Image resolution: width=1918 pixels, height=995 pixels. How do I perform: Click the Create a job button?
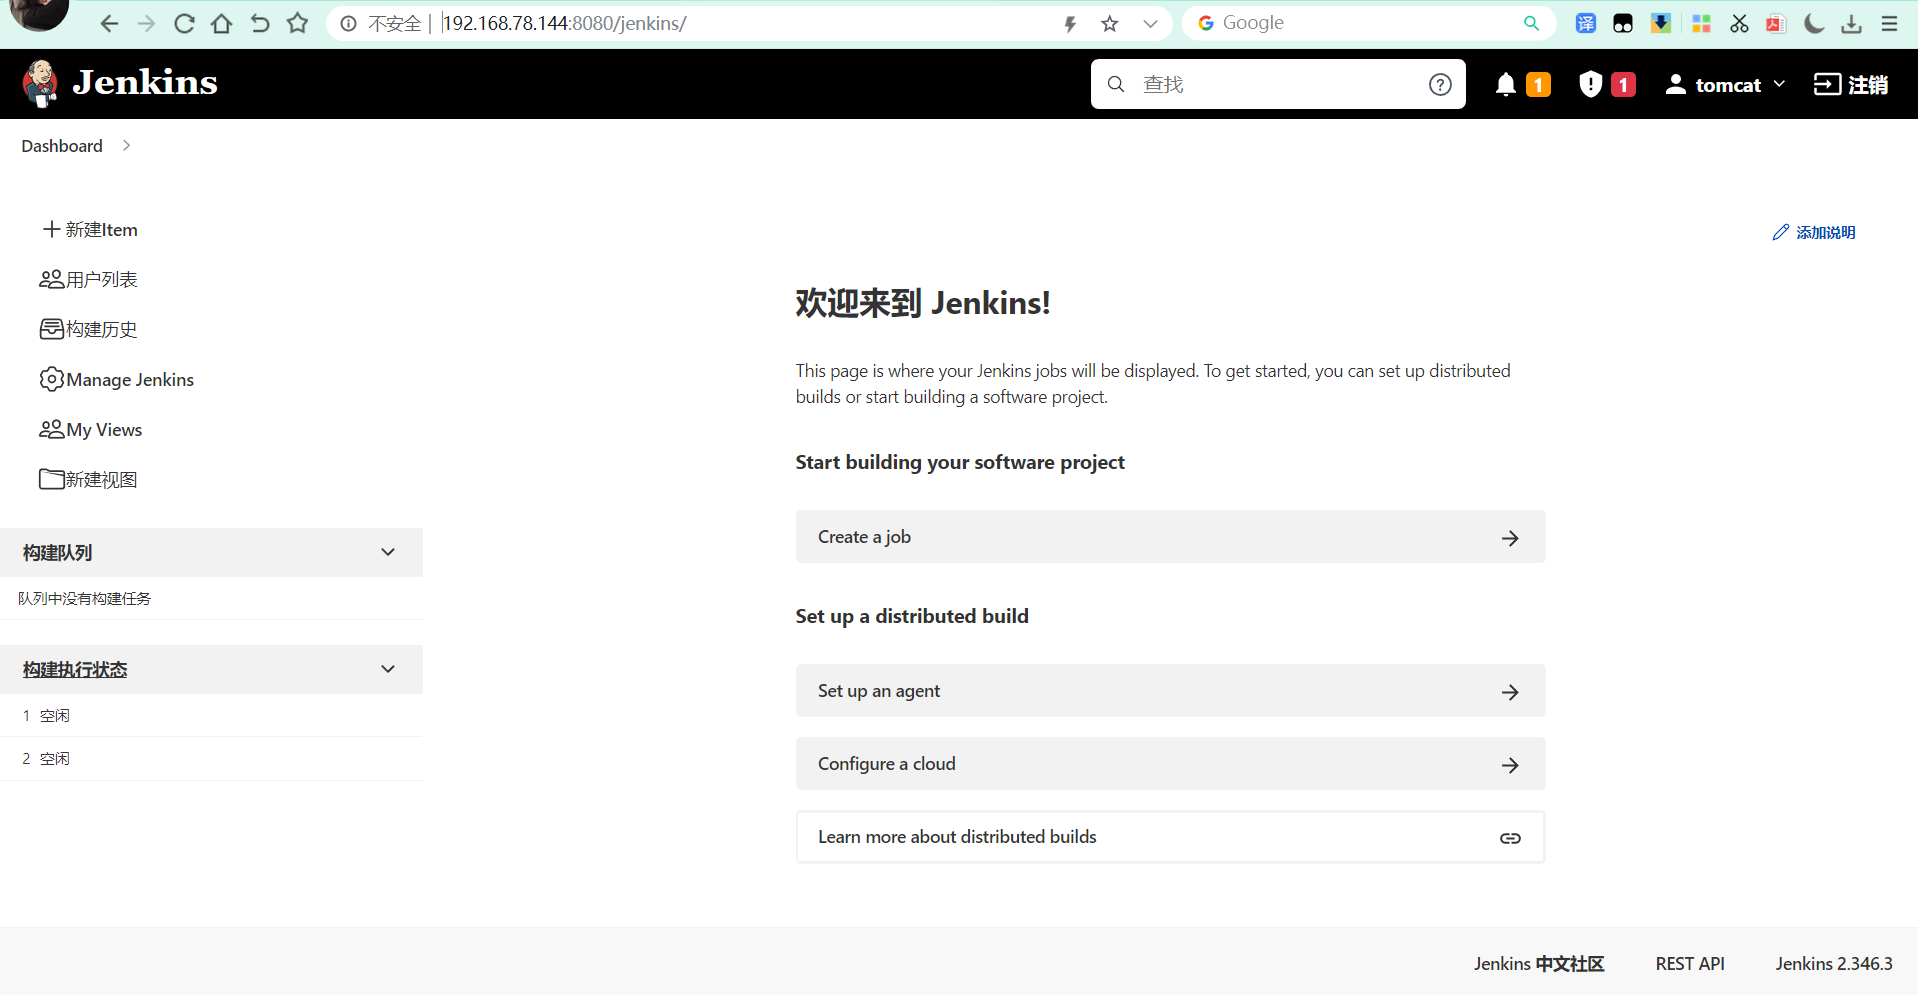click(x=1170, y=537)
